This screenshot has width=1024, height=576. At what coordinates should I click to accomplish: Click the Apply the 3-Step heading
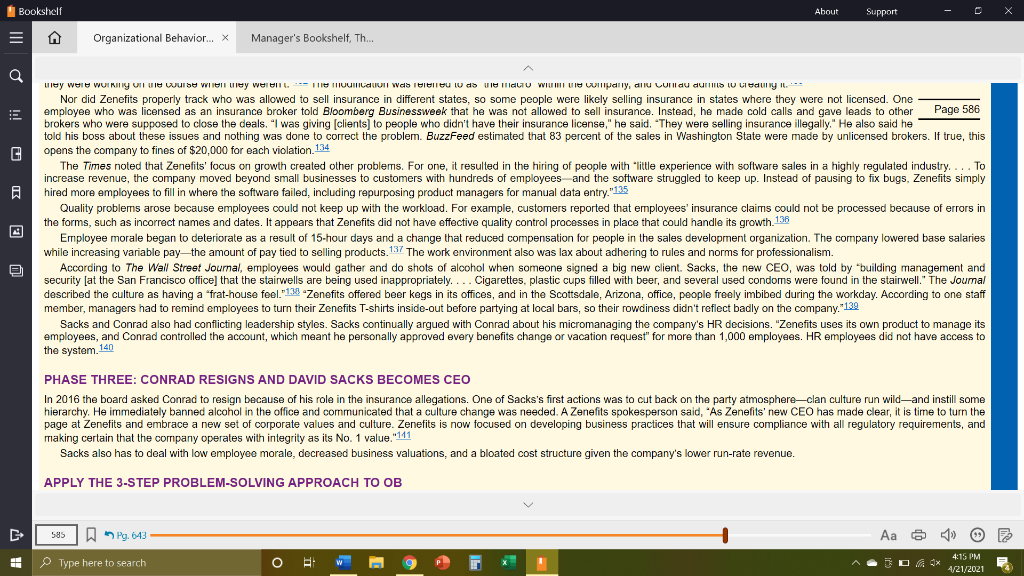click(223, 483)
